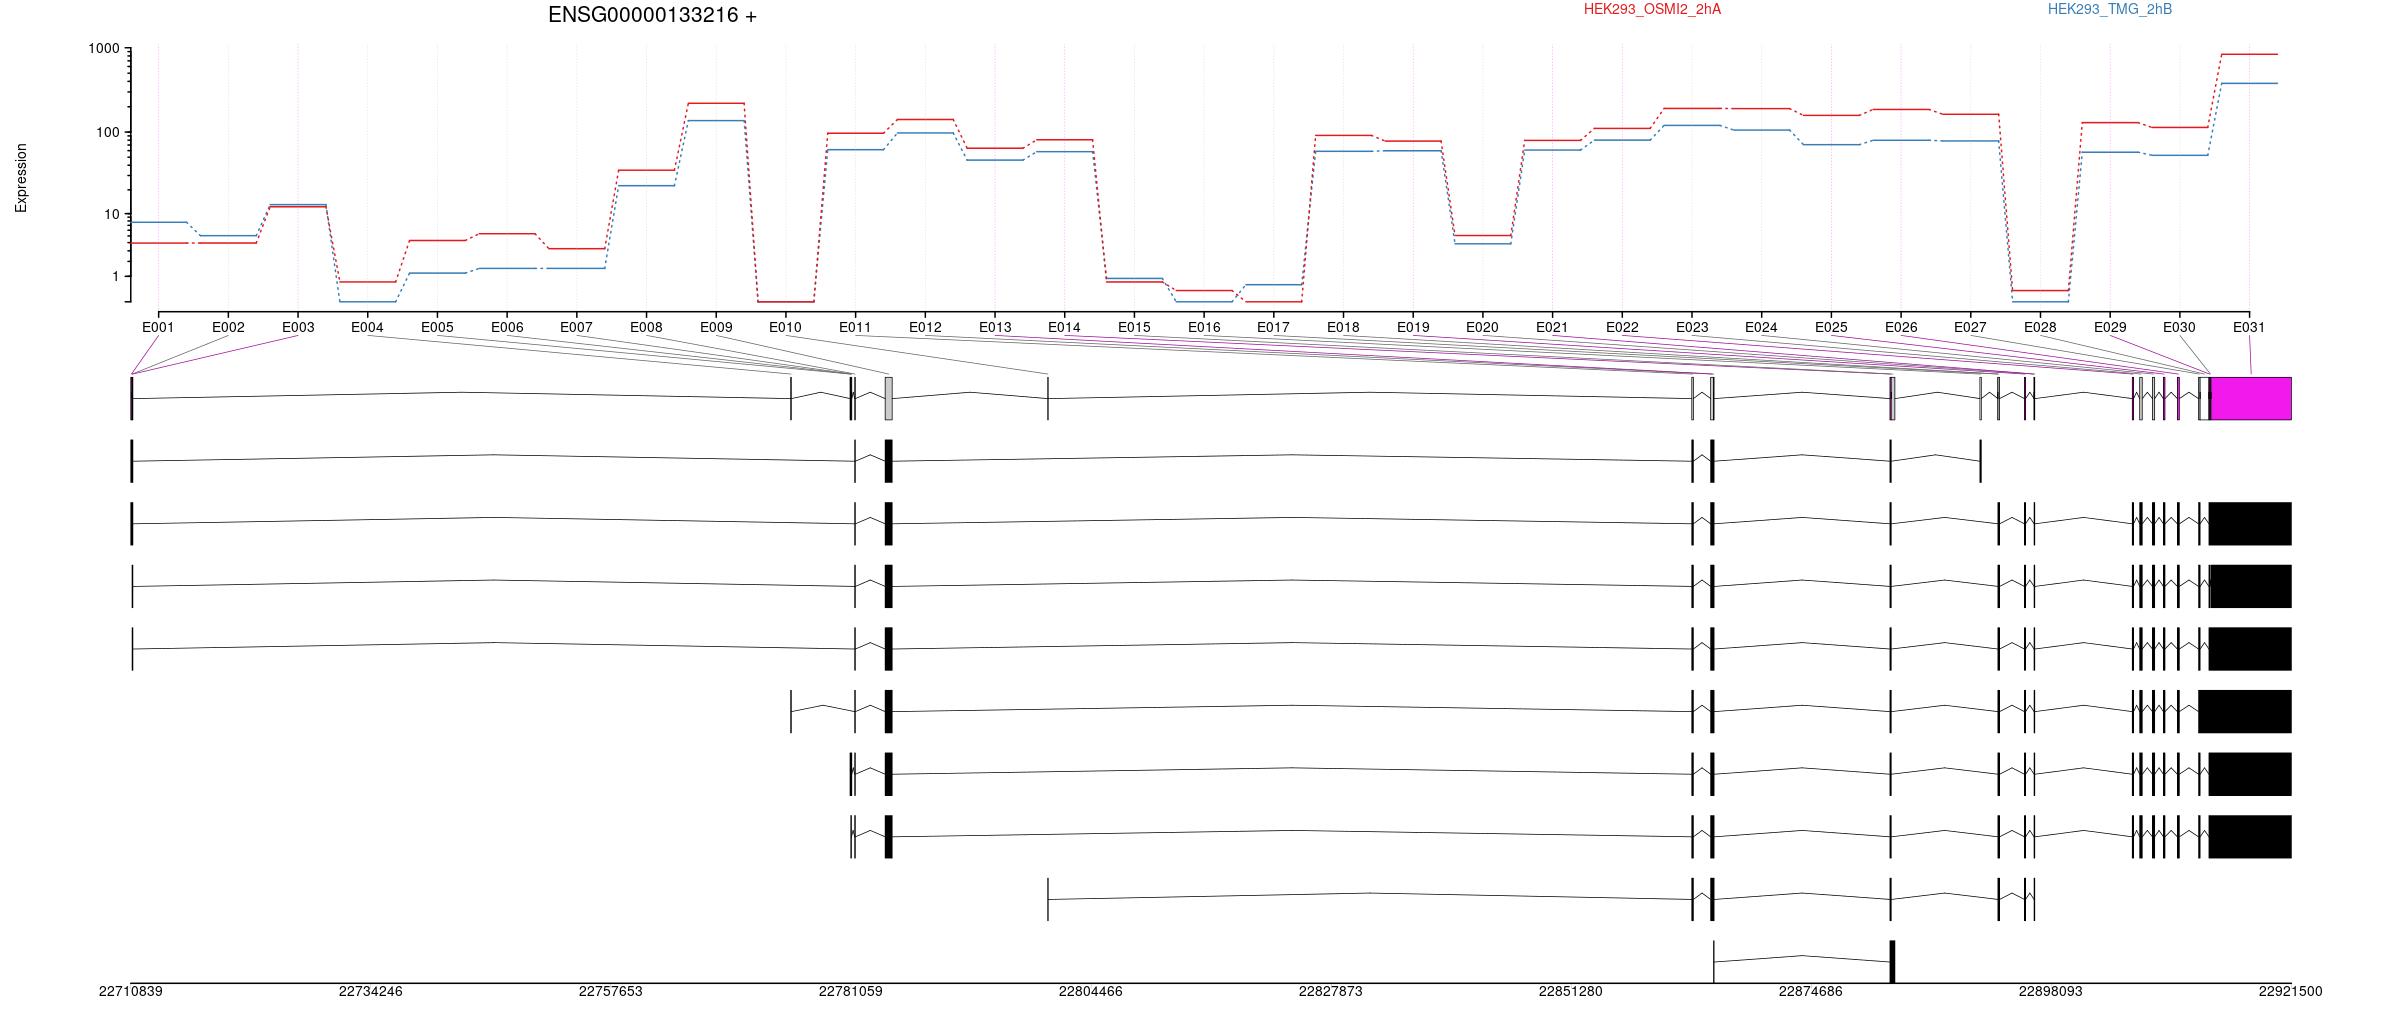Click exon label E001
The width and height of the screenshot is (2400, 1010).
(x=158, y=327)
